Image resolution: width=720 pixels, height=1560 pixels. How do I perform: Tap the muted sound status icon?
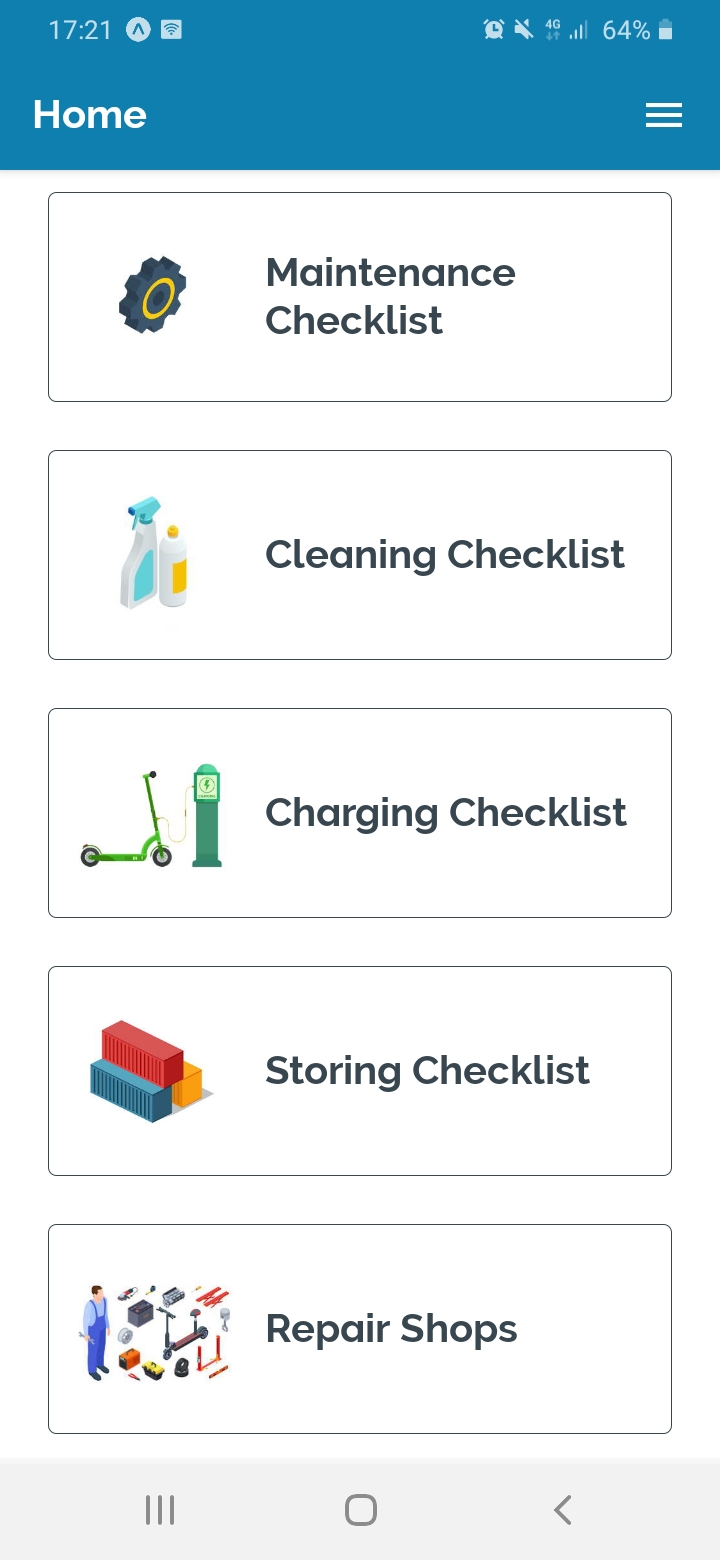523,30
